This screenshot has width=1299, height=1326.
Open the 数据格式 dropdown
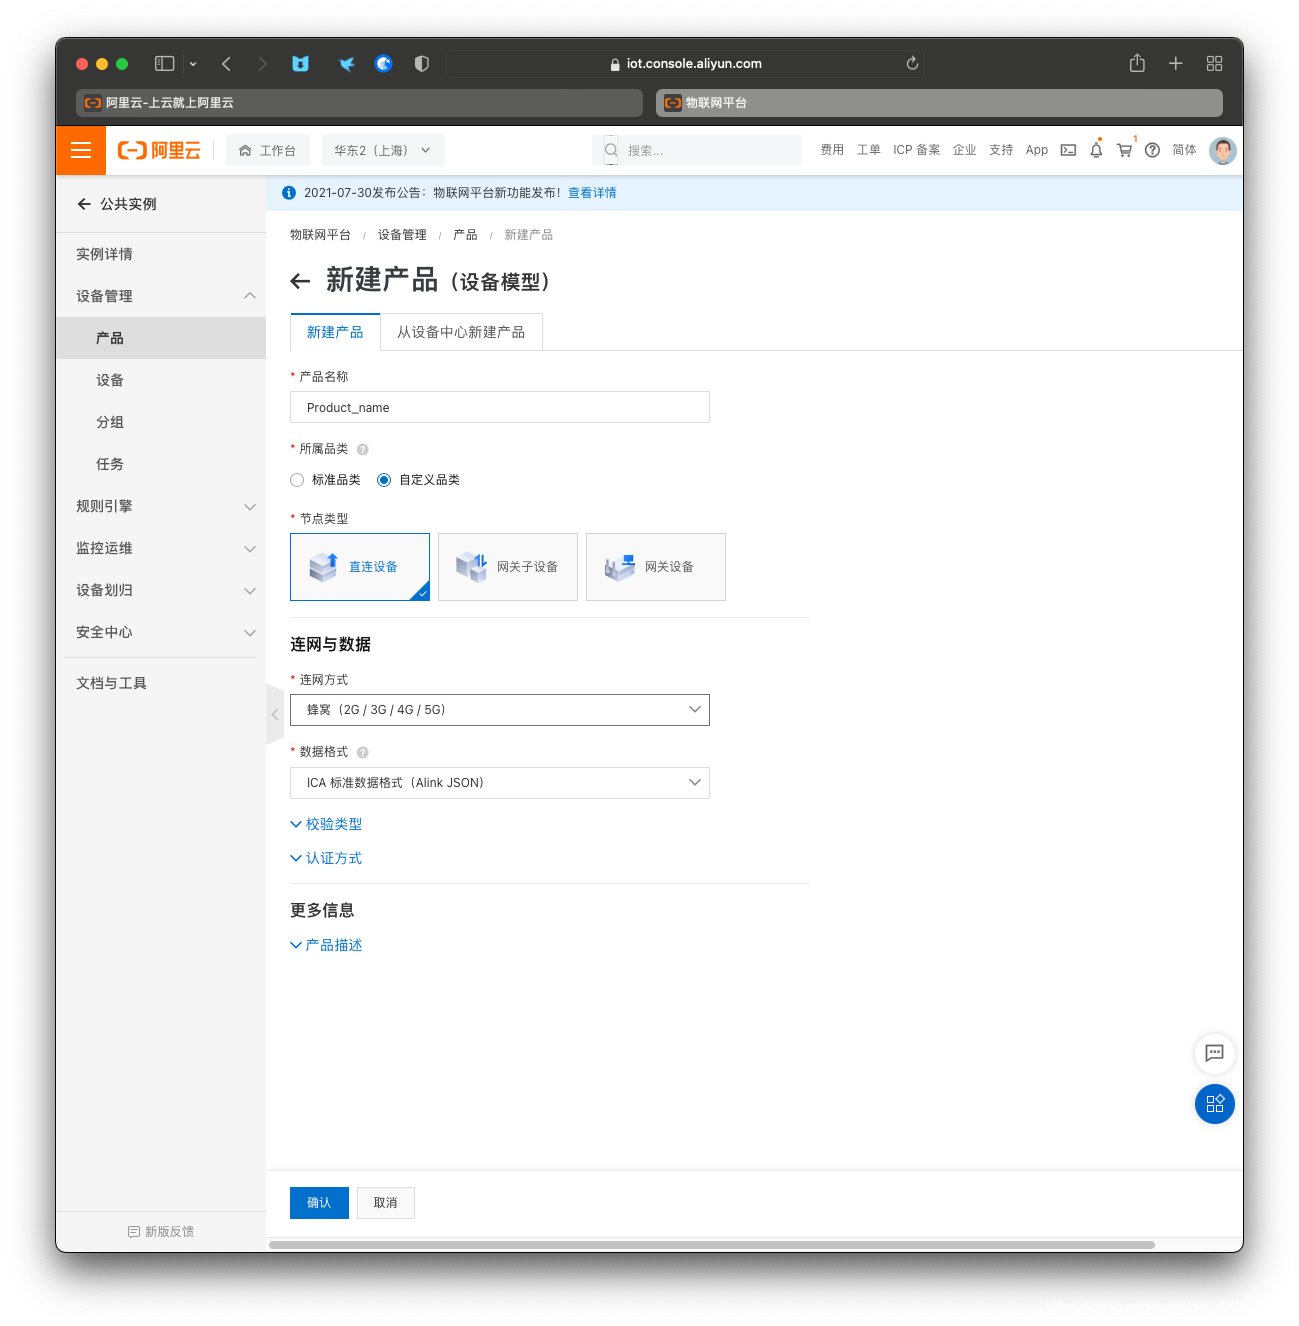click(x=499, y=783)
